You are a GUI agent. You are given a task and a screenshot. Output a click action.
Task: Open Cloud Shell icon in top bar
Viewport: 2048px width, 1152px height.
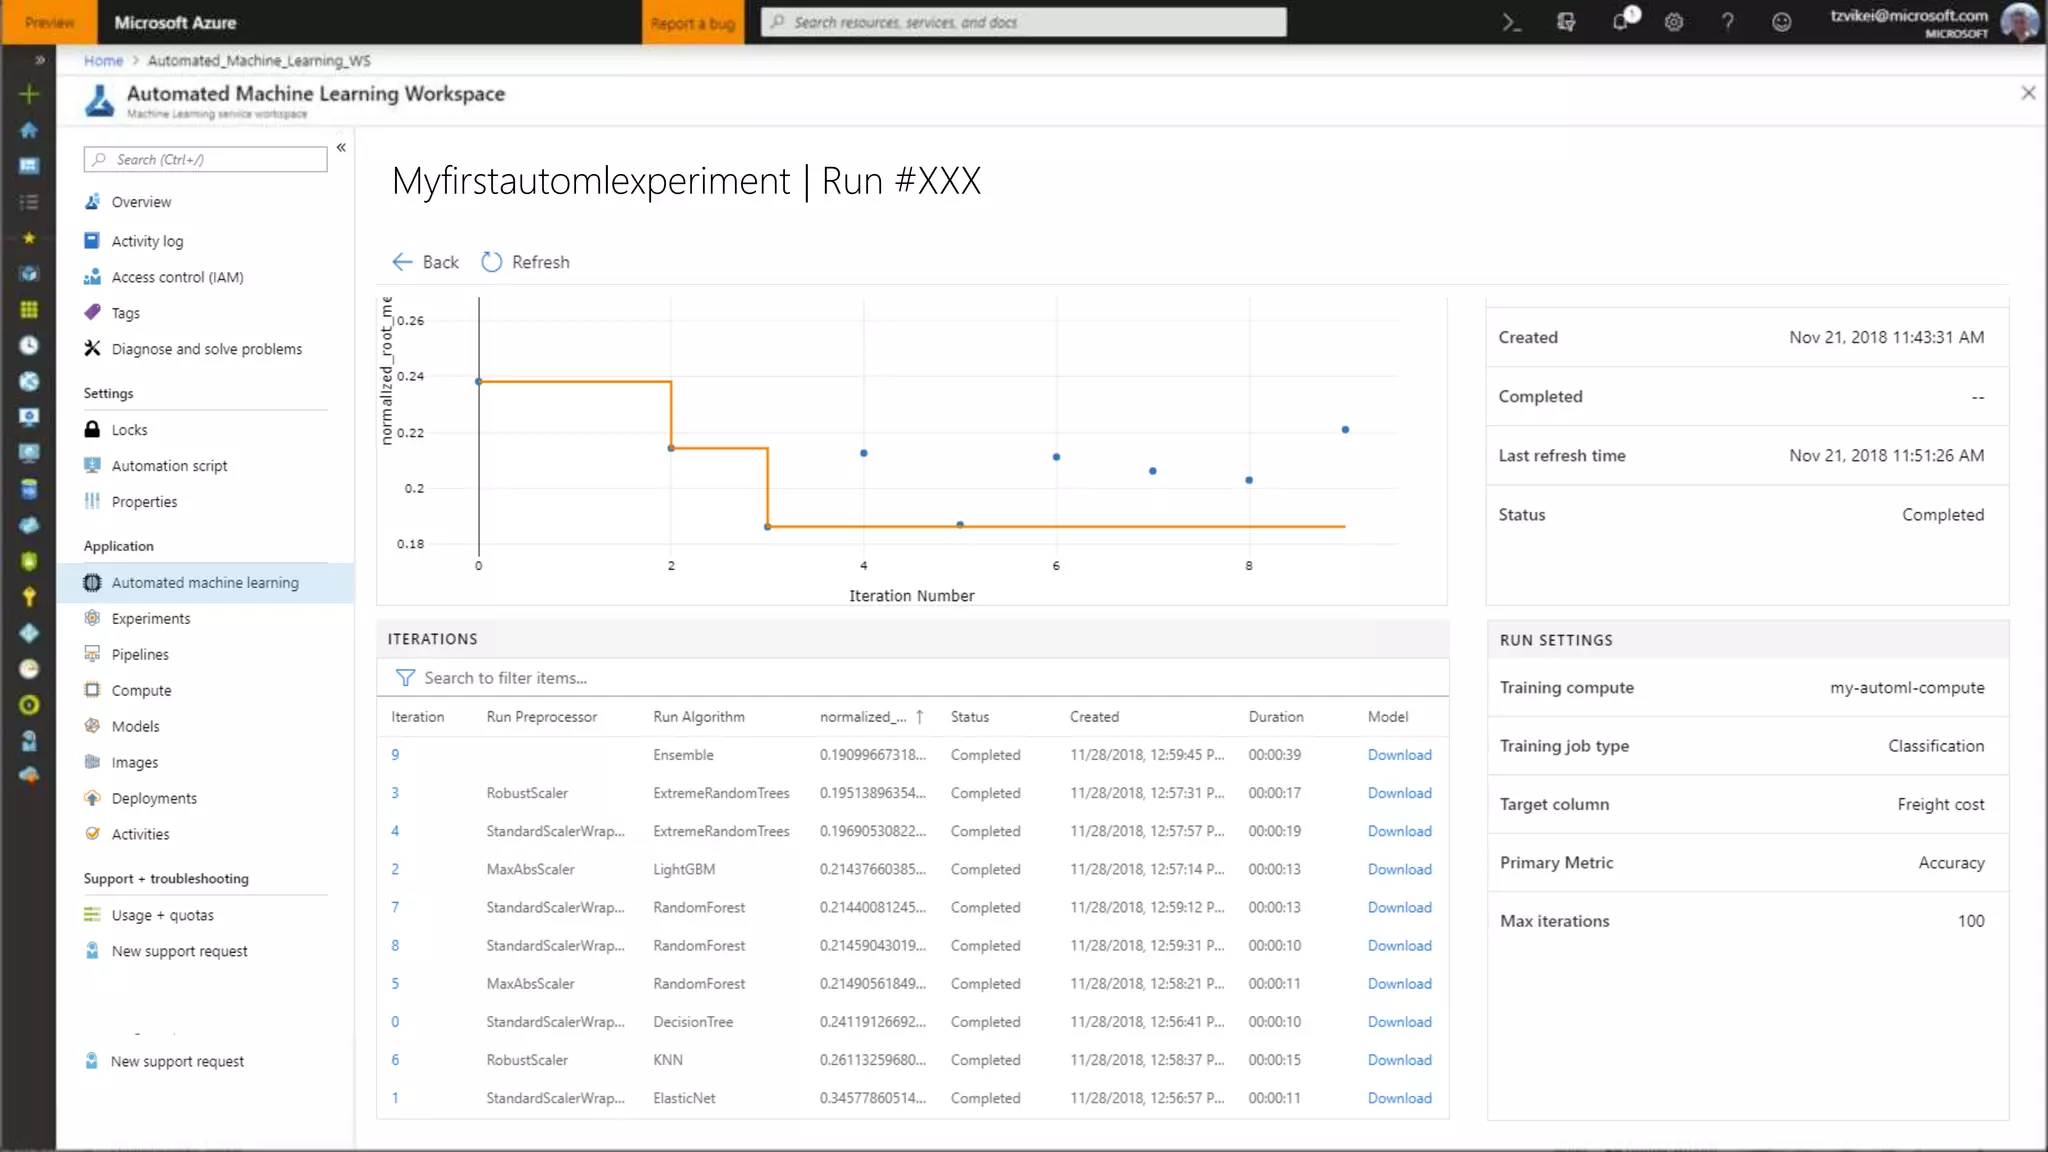(x=1511, y=22)
